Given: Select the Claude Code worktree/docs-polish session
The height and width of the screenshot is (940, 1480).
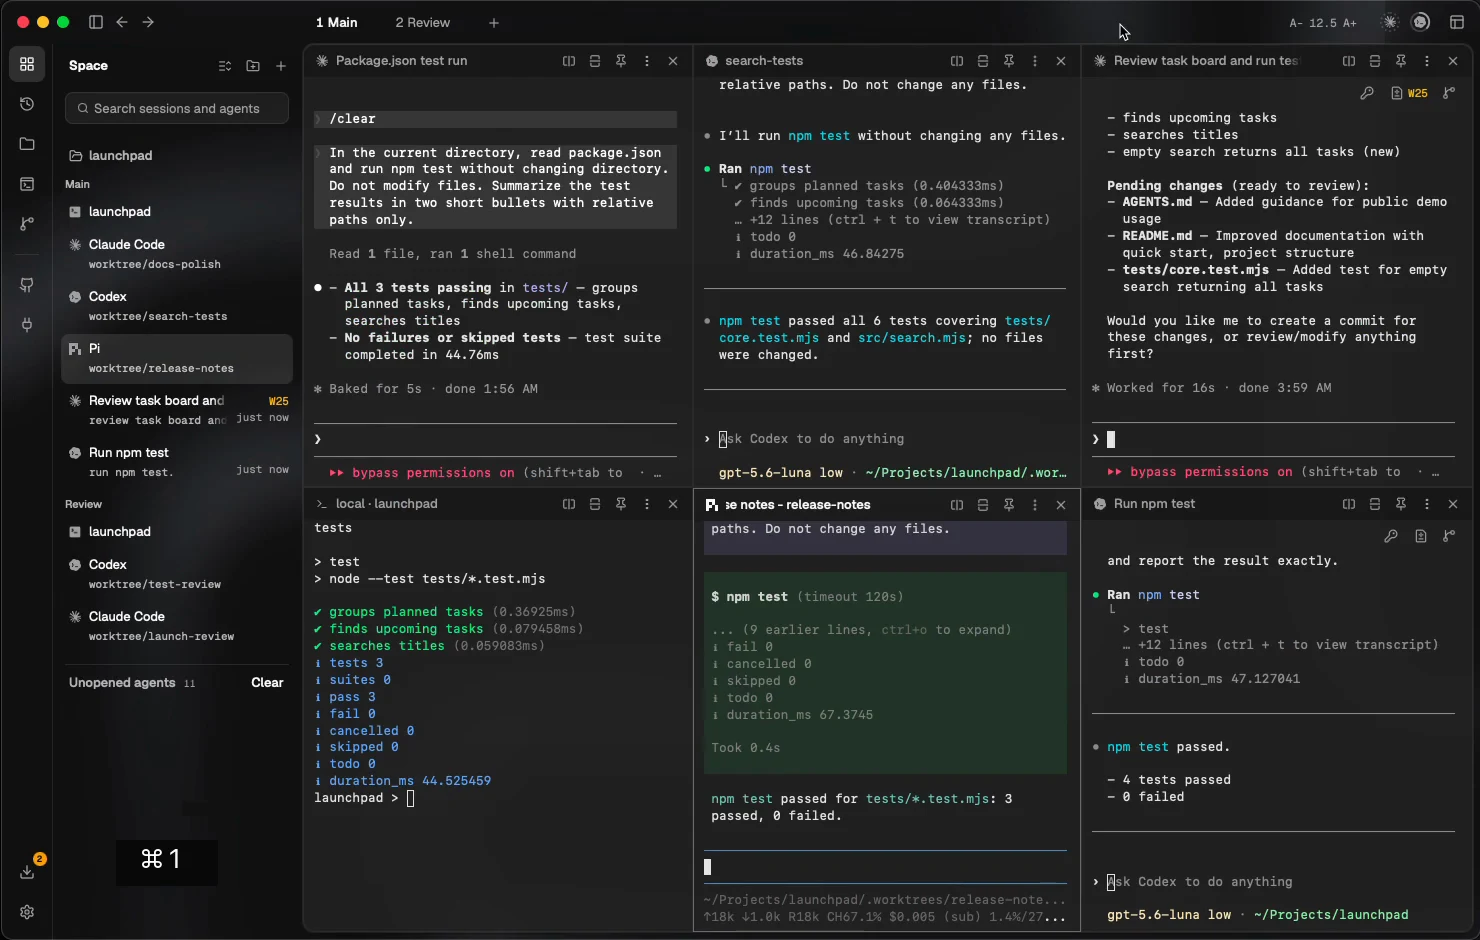Looking at the screenshot, I should coord(177,254).
